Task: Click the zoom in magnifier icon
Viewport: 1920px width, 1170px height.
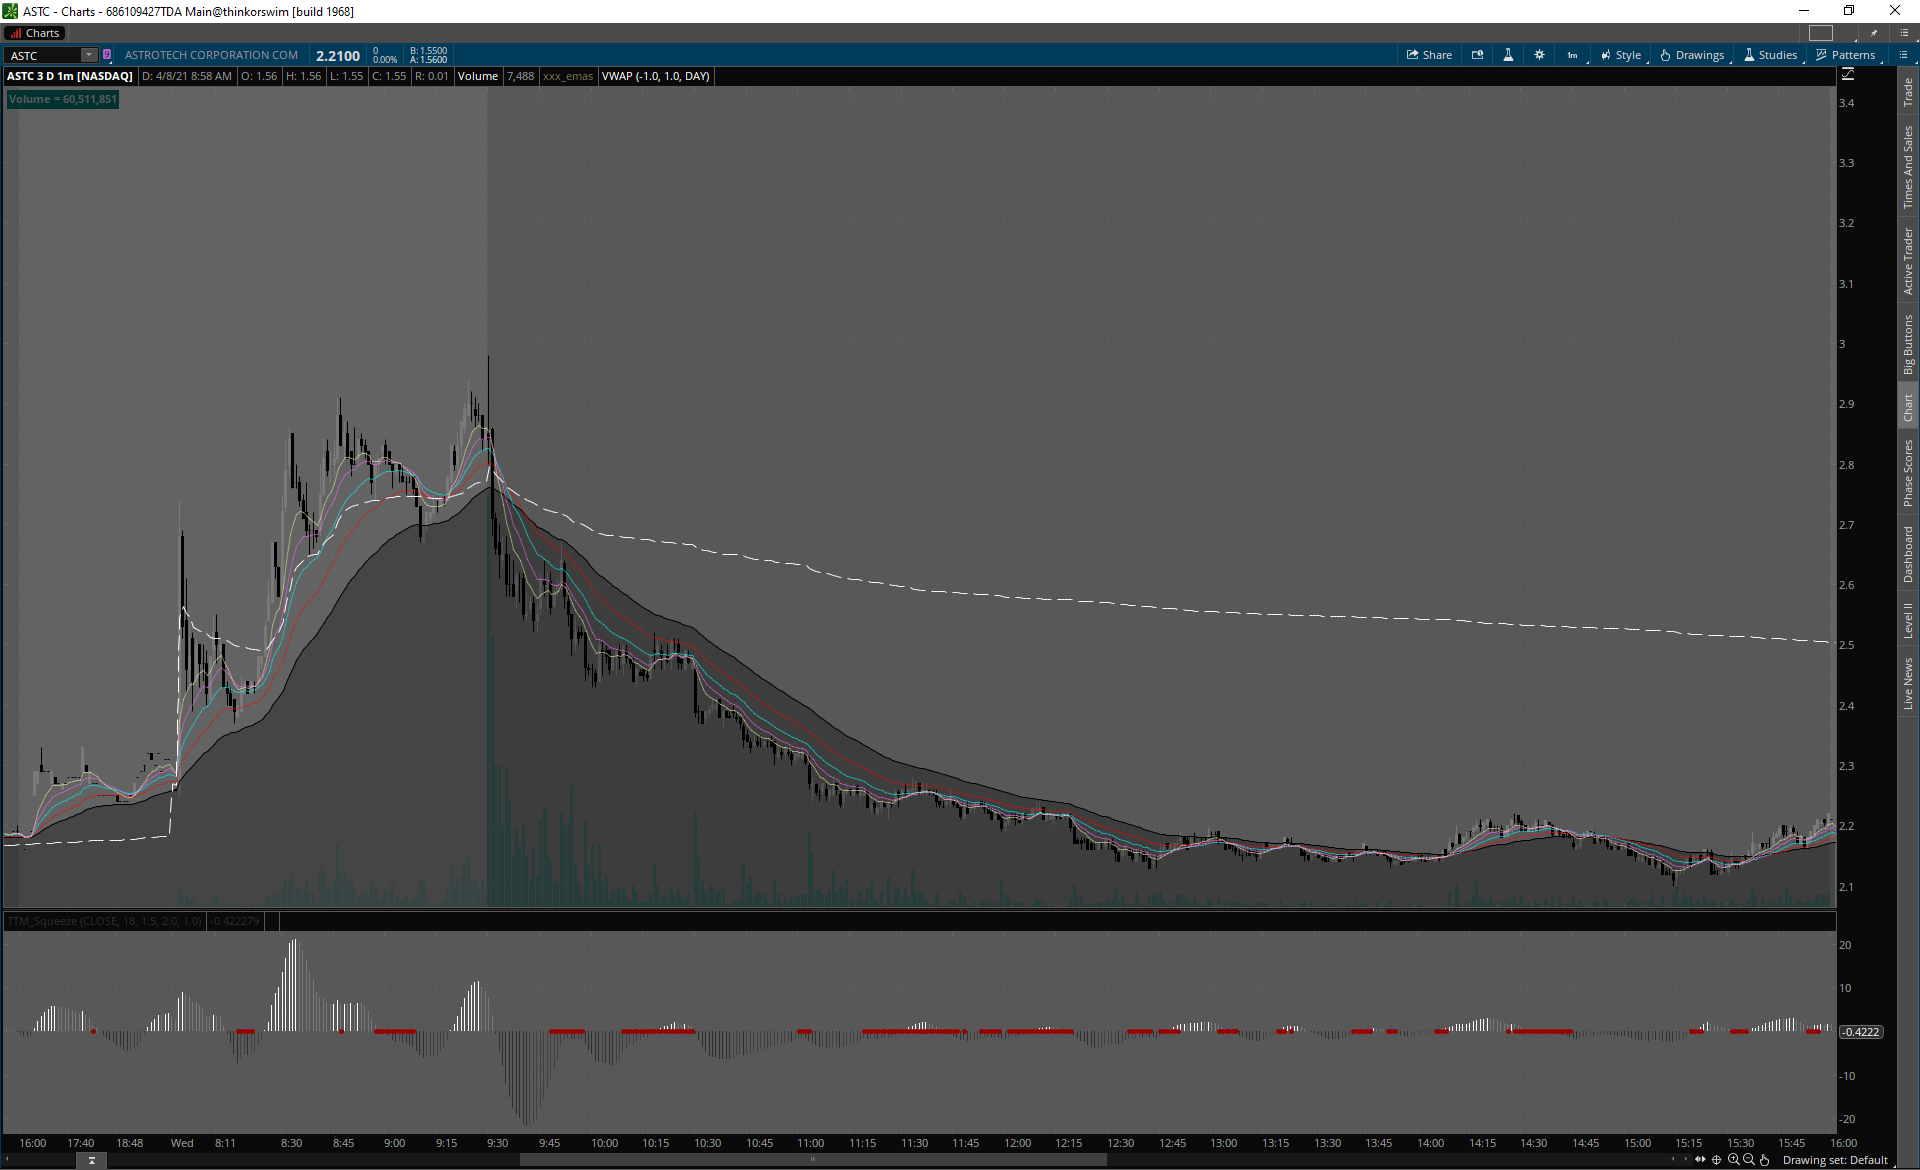Action: tap(1733, 1160)
